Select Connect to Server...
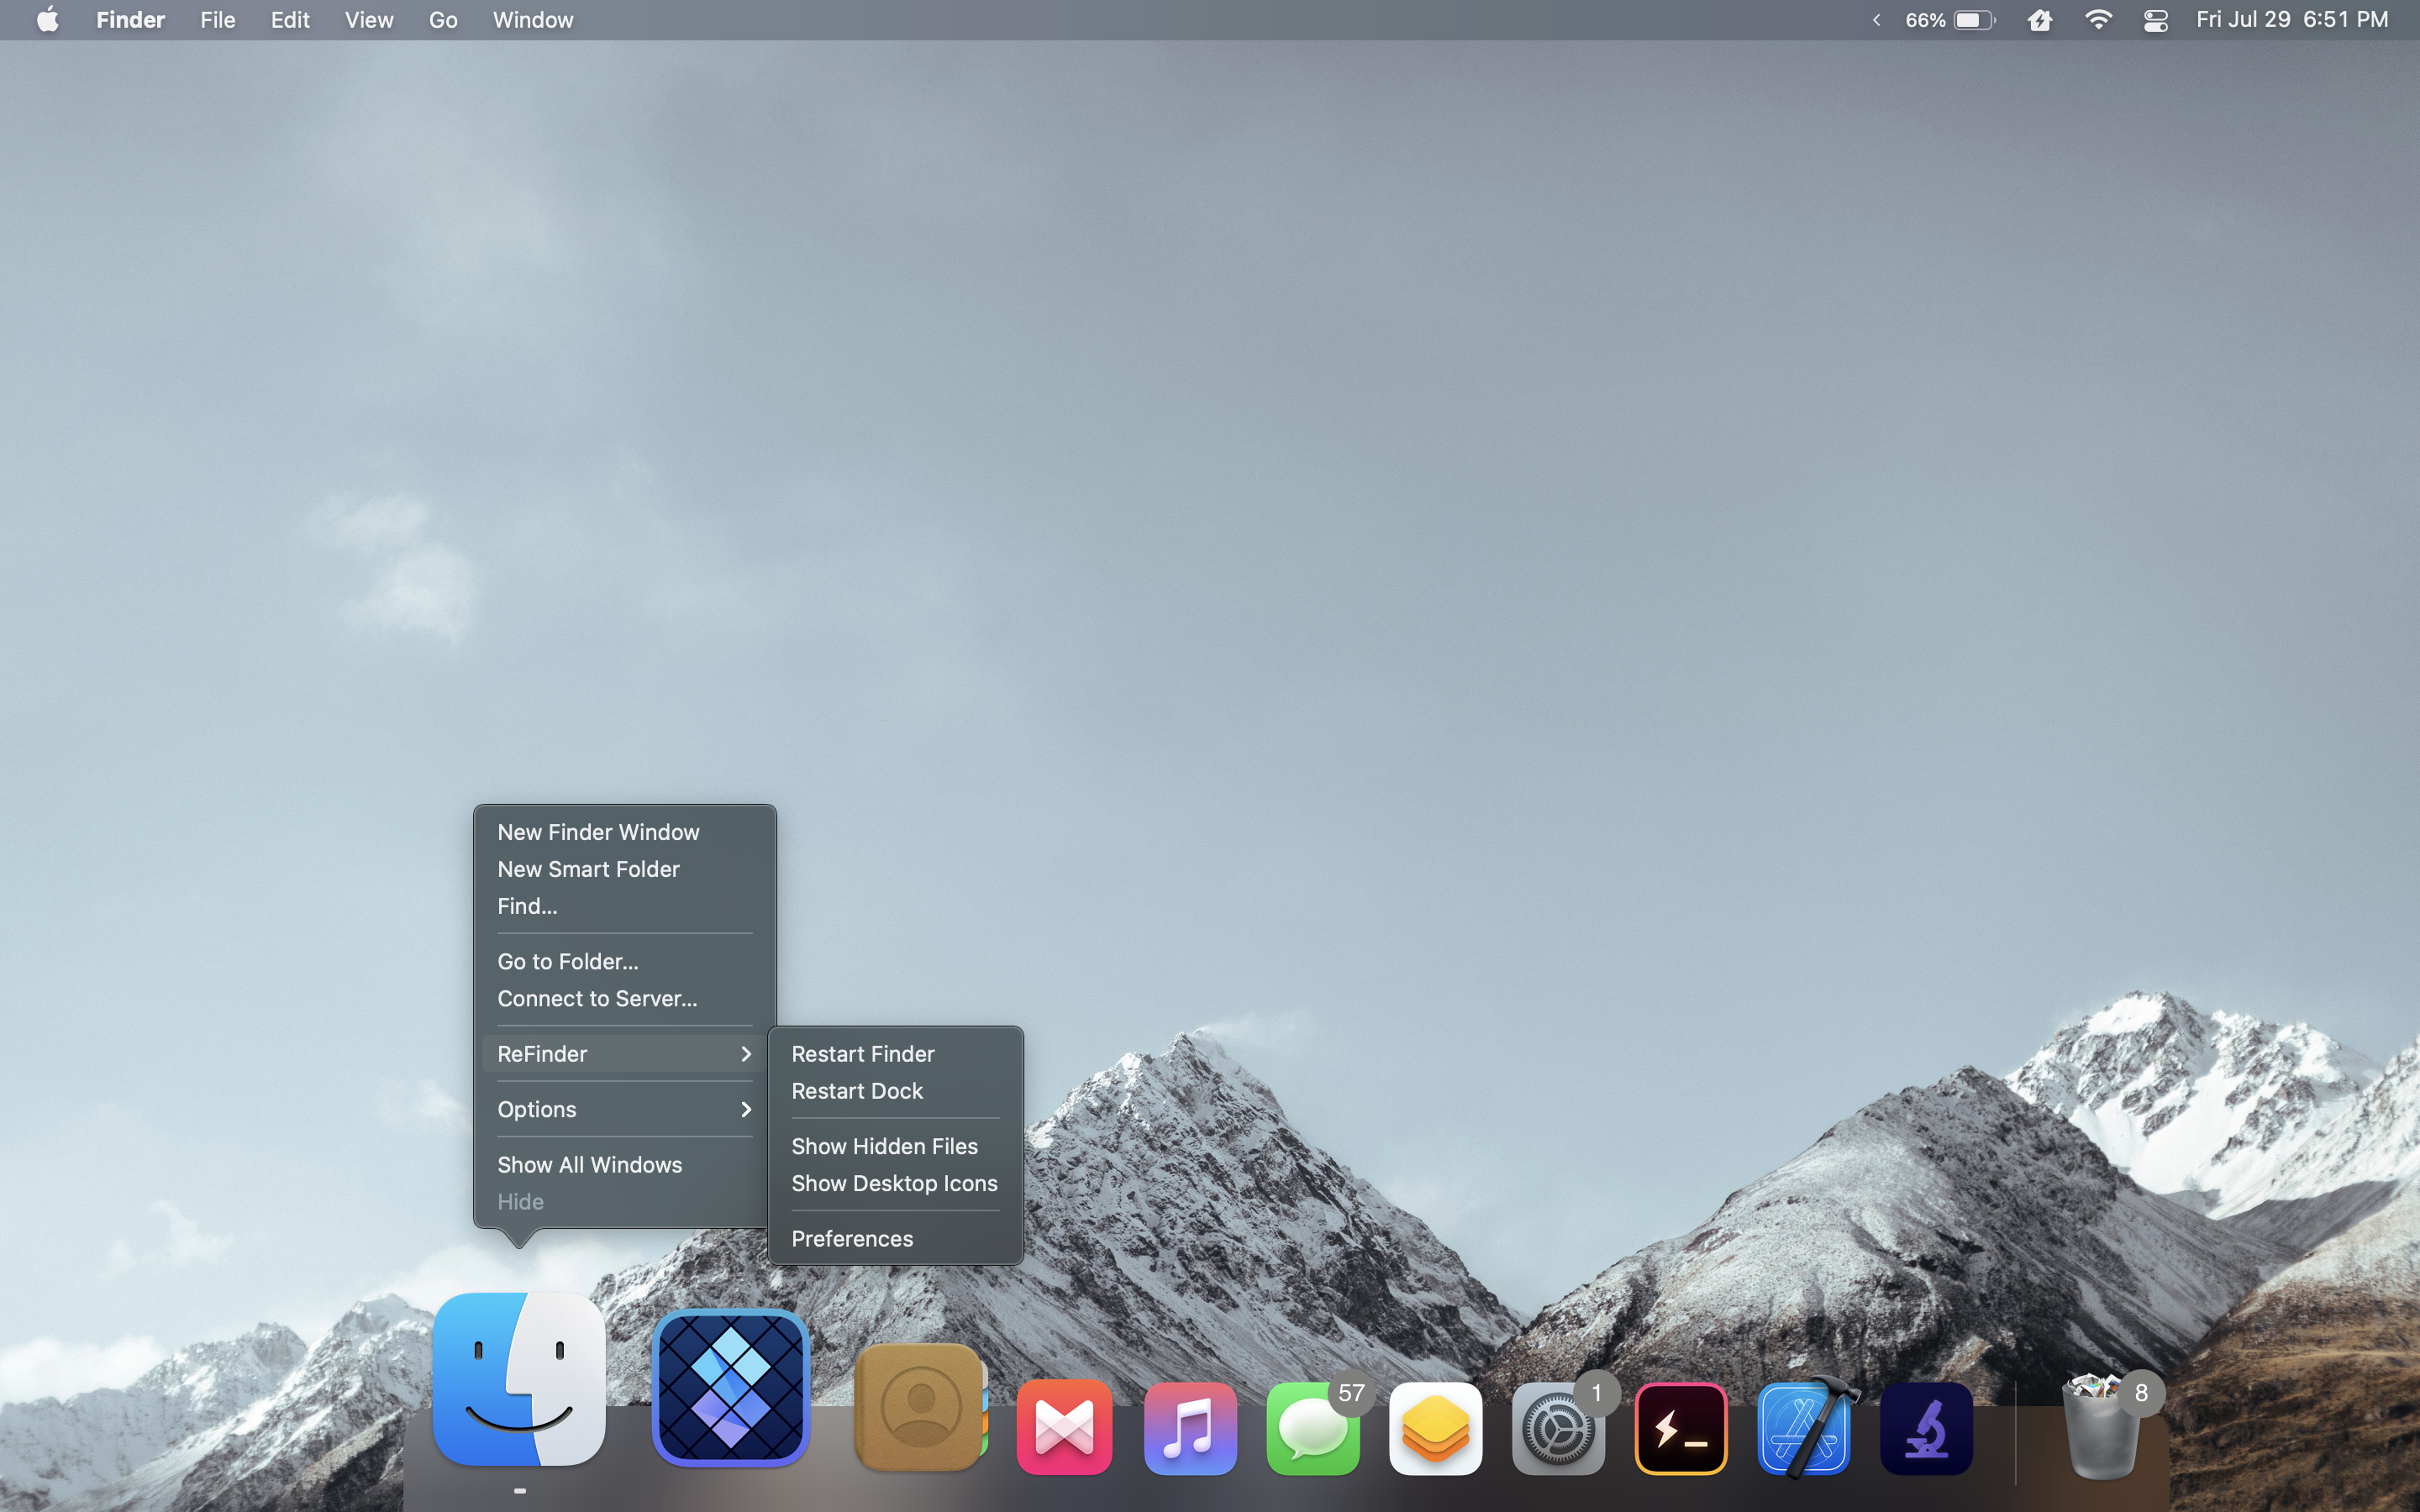Viewport: 2420px width, 1512px height. (625, 998)
